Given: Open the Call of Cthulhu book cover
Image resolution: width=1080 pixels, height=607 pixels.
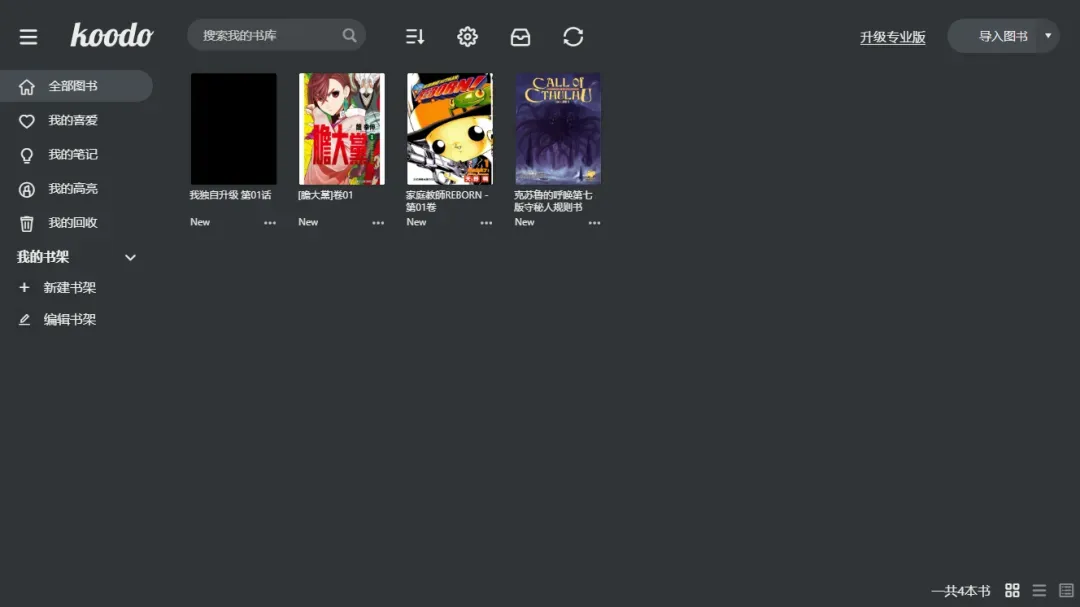Looking at the screenshot, I should coord(558,128).
